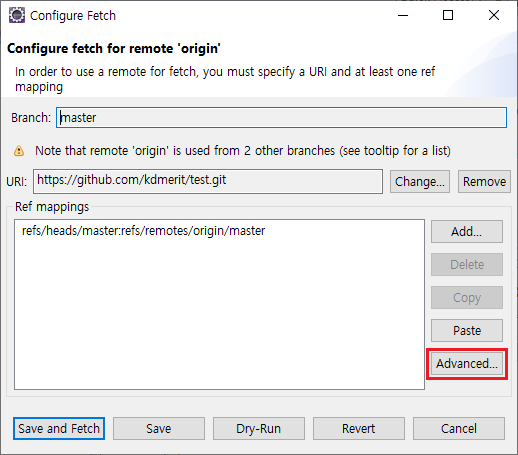Focus the Branch input field
Viewport: 518px width, 455px height.
coord(281,117)
